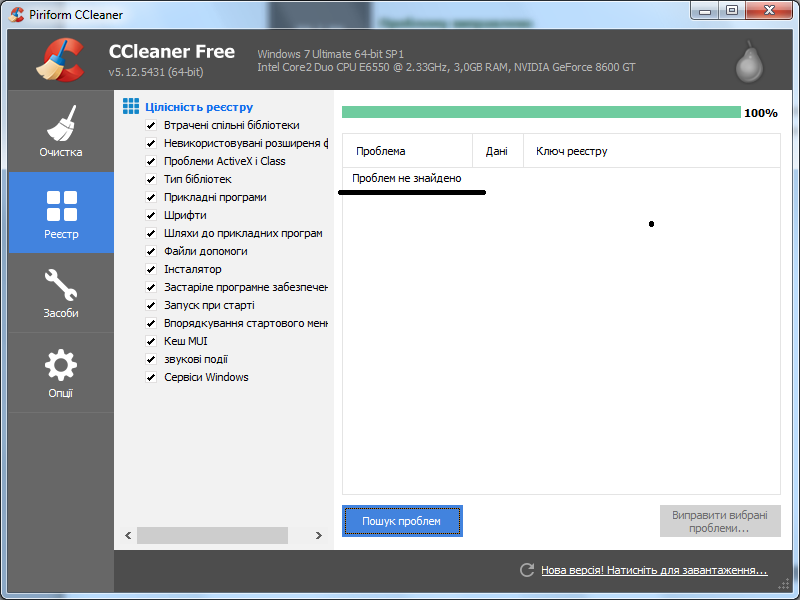Screen dimensions: 800x600
Task: Click the Windows 7 Ultimate 64-bit SP1 text
Action: [x=331, y=54]
